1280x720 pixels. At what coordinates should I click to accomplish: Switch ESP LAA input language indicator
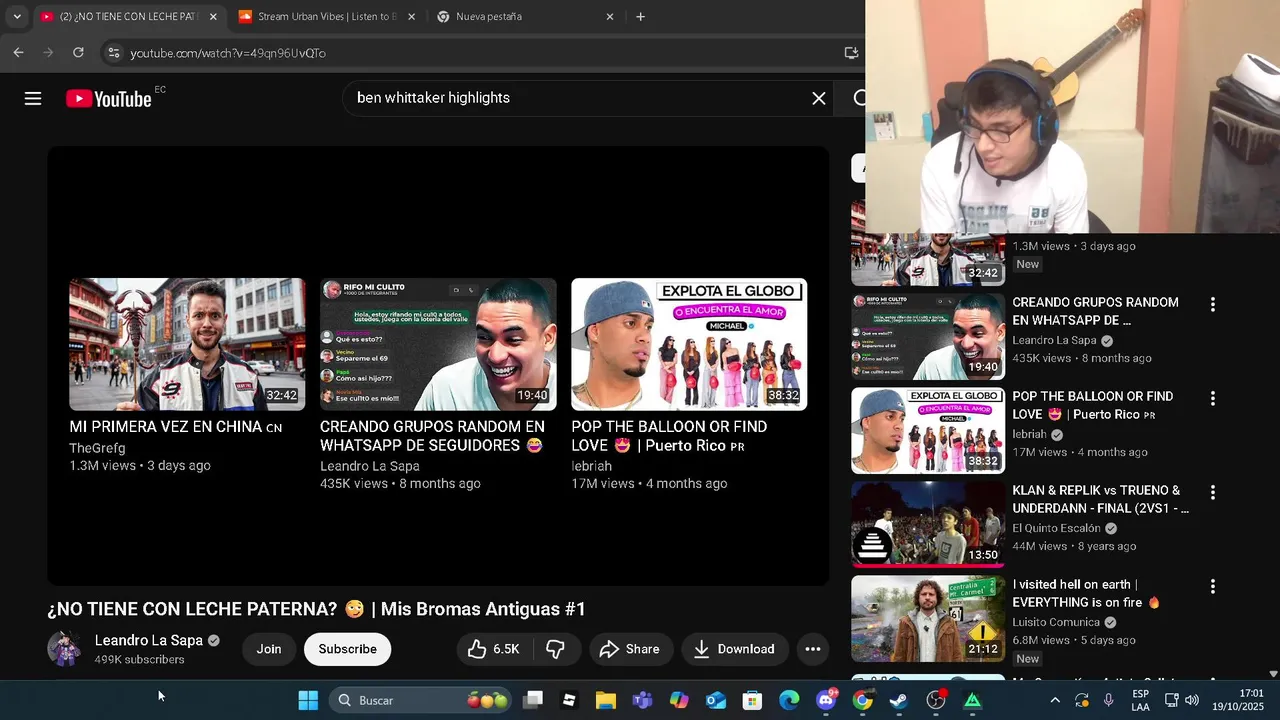tap(1141, 700)
